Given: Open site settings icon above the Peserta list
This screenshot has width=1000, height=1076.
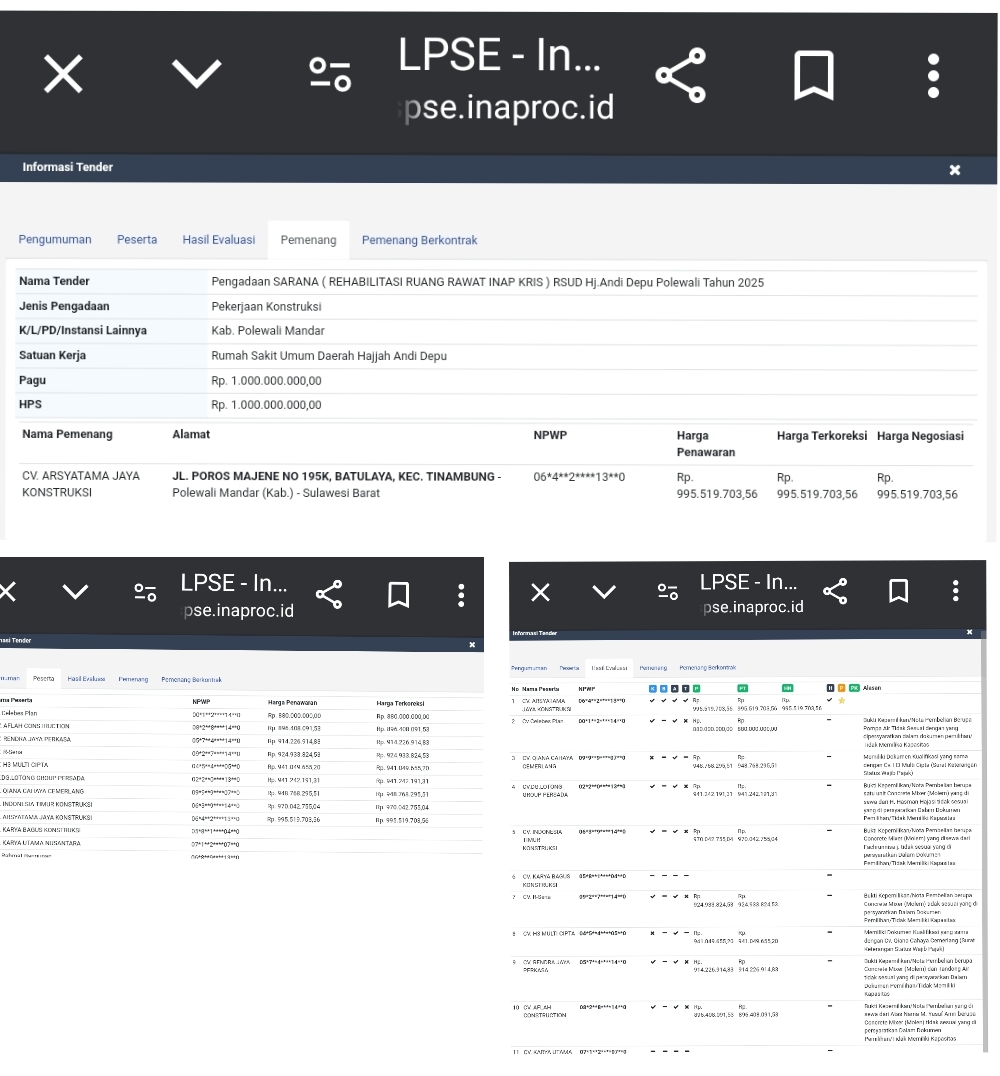Looking at the screenshot, I should tap(147, 595).
